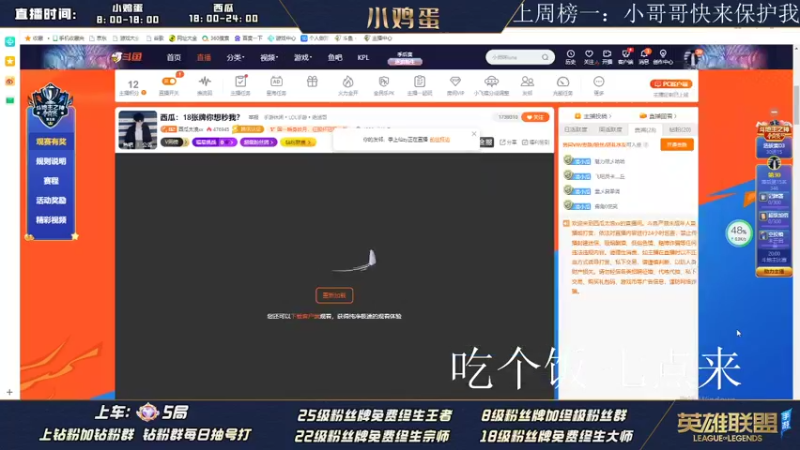The height and width of the screenshot is (450, 800).
Task: Click the orange PC客户端 button
Action: [671, 84]
